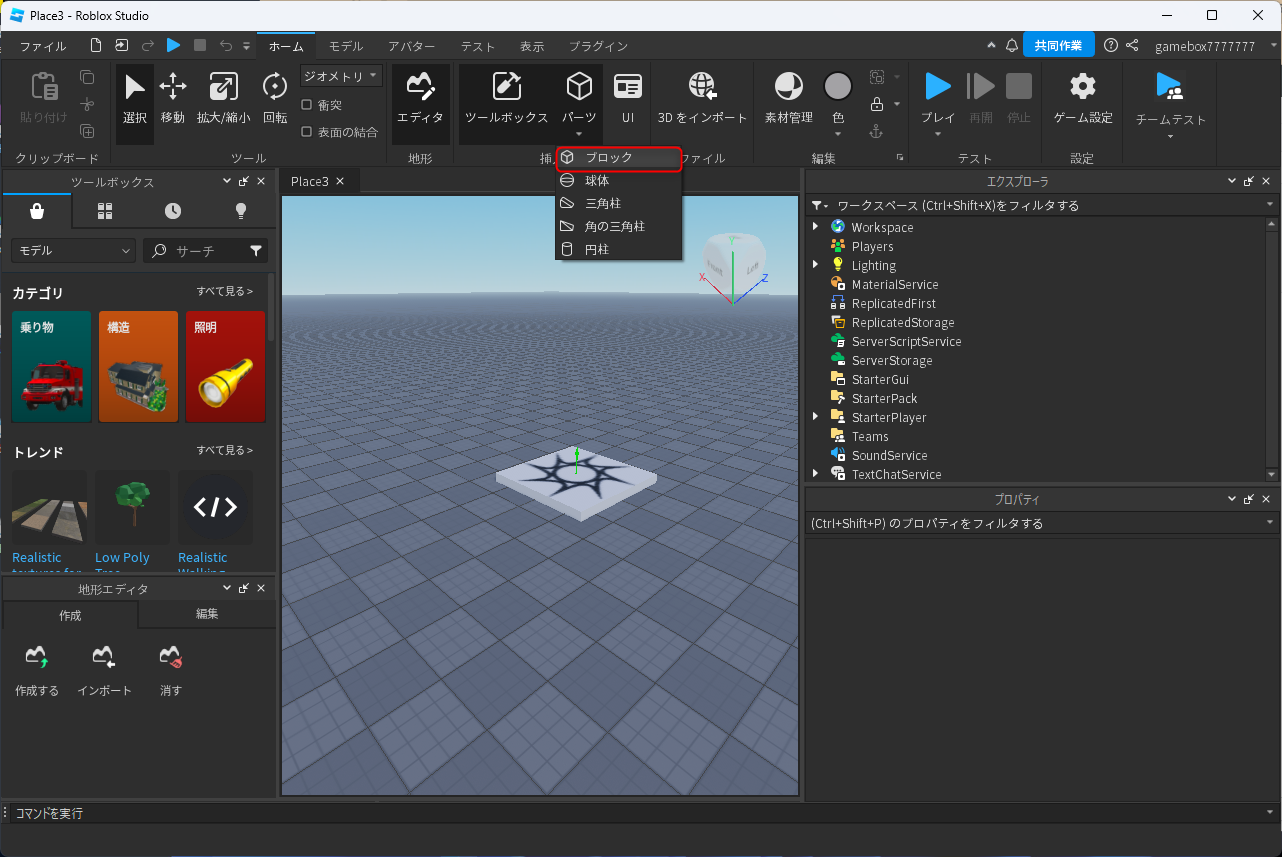Open the ジオメトリ dropdown
The width and height of the screenshot is (1282, 857).
coord(341,76)
